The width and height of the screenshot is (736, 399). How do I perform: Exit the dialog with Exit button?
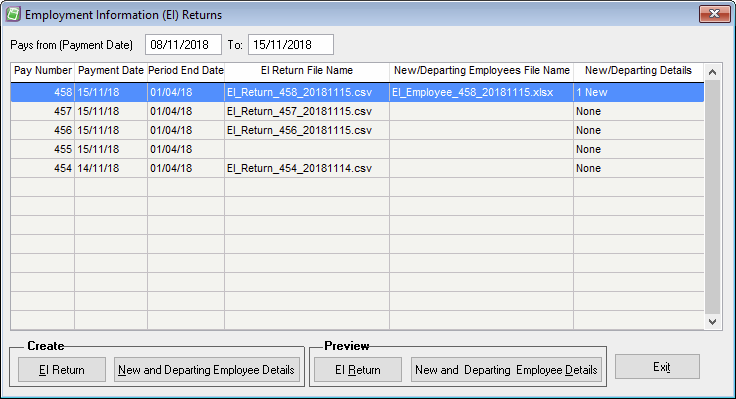[x=657, y=367]
